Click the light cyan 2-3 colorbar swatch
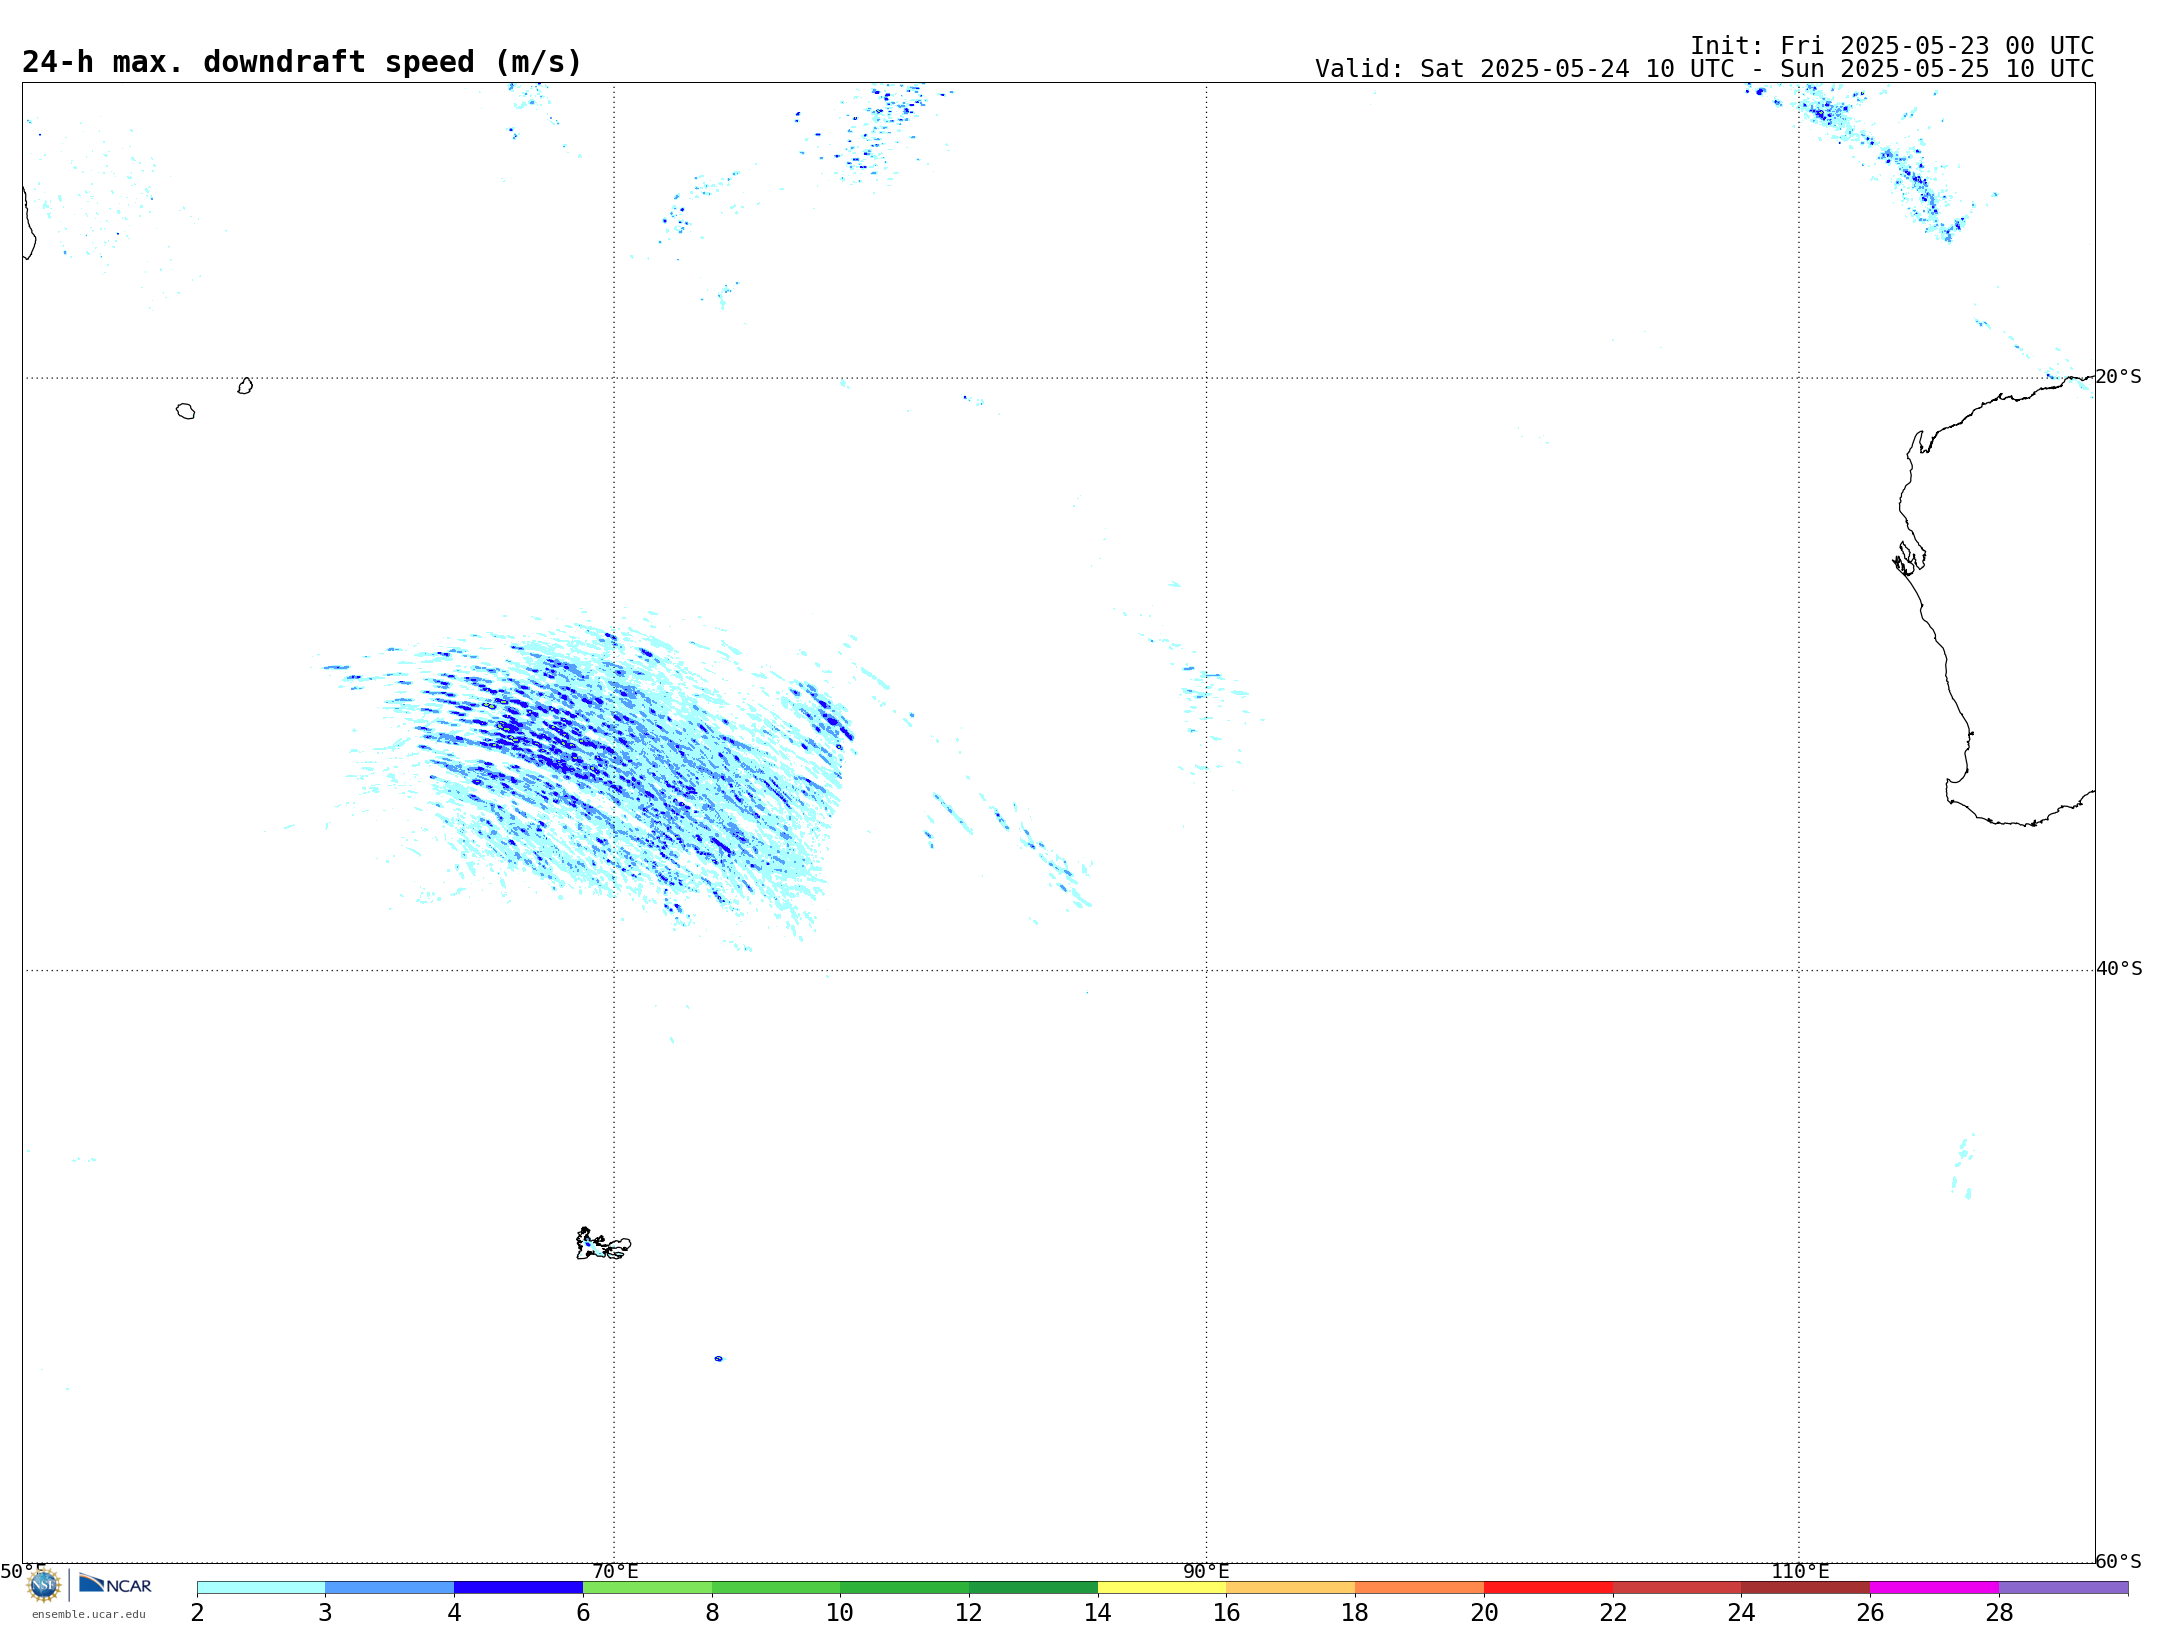Image resolution: width=2160 pixels, height=1626 pixels. [x=261, y=1587]
